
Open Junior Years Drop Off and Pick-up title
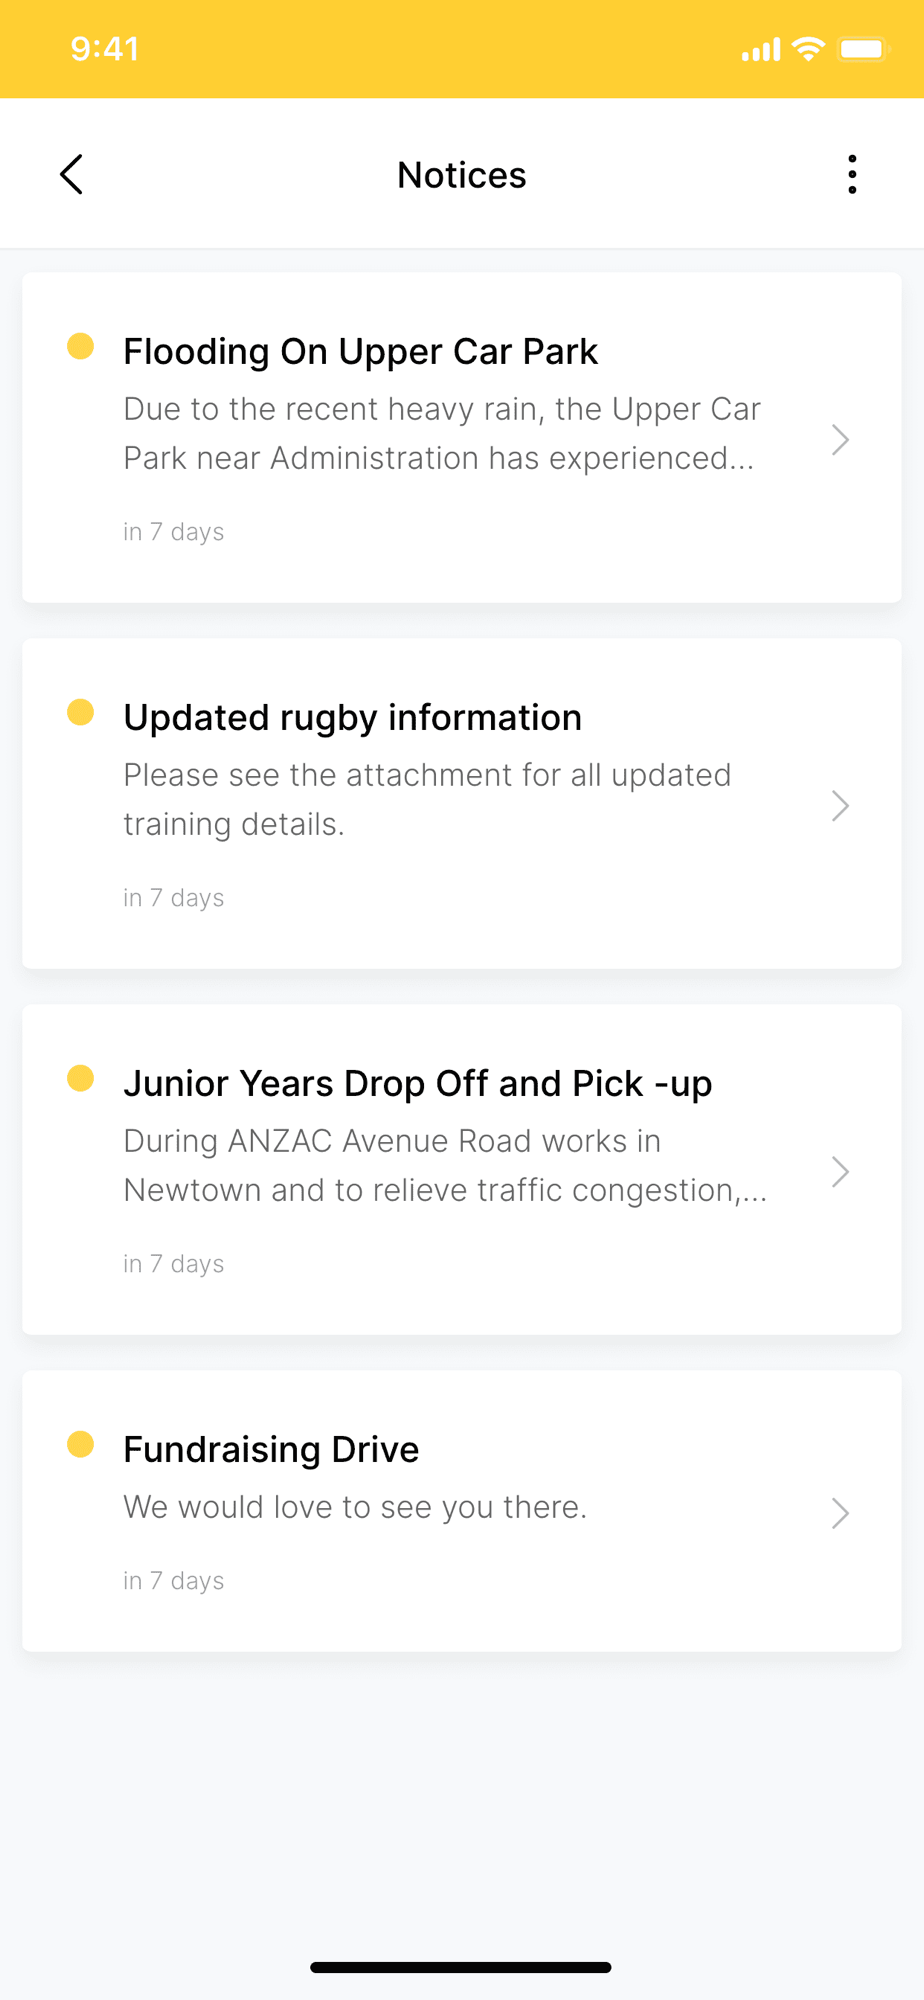(x=417, y=1084)
